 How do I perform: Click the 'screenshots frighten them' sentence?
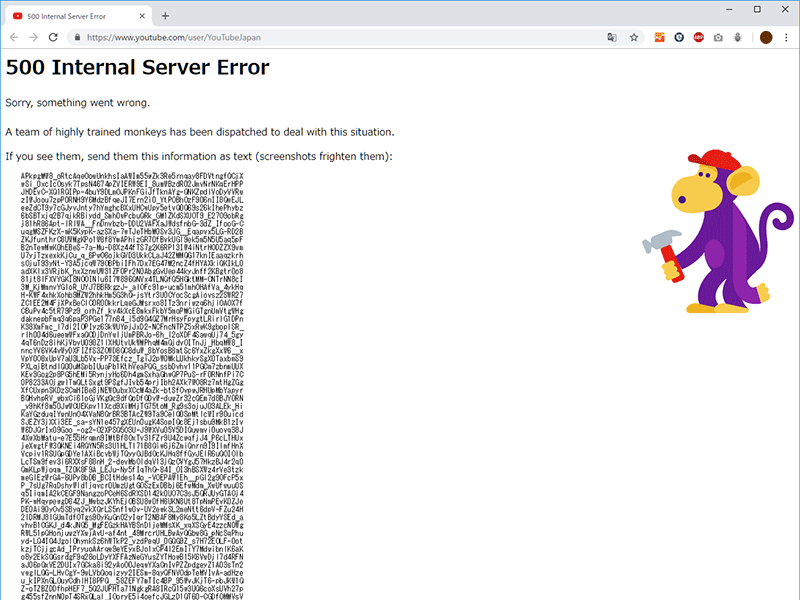199,157
